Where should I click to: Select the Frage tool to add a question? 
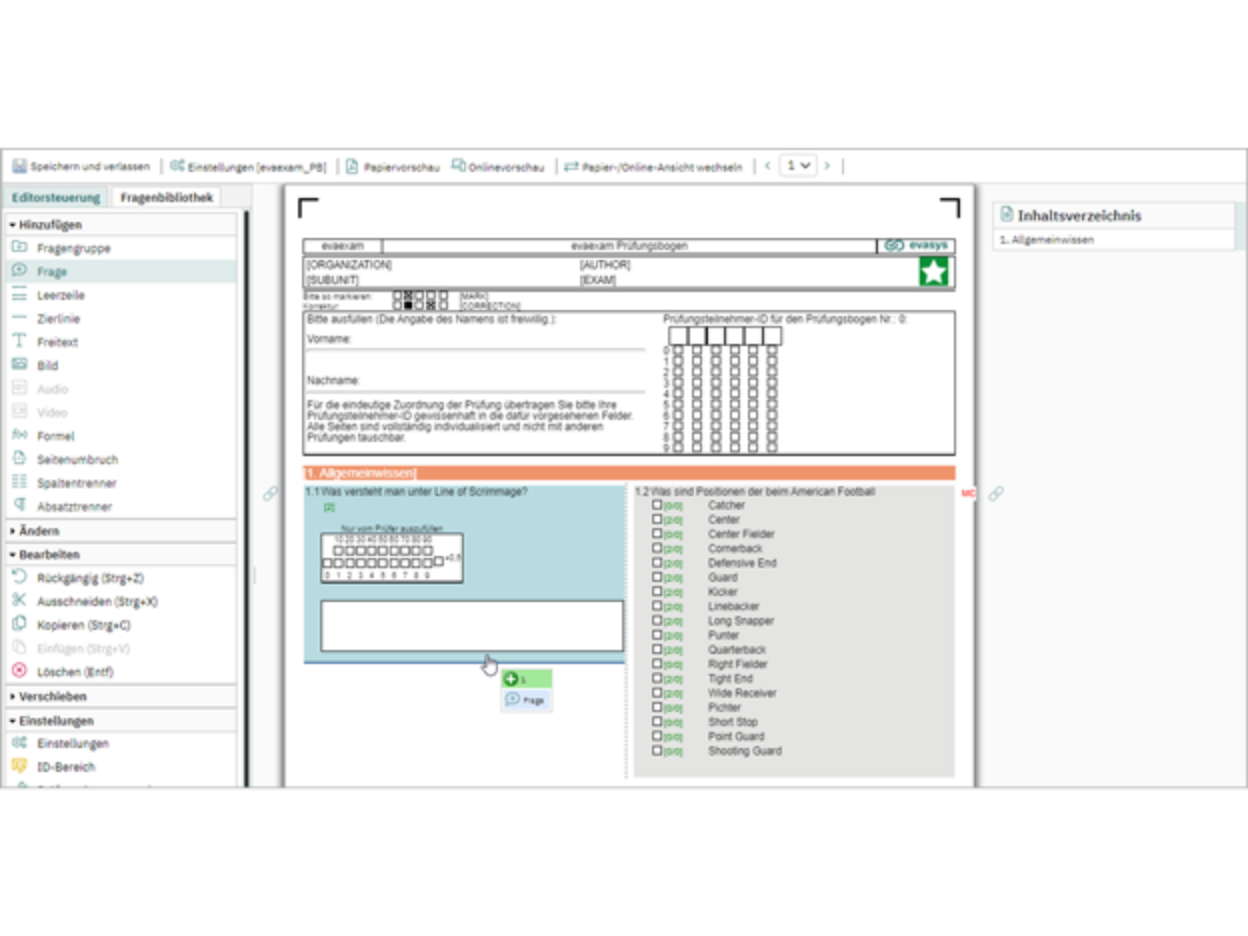point(50,271)
